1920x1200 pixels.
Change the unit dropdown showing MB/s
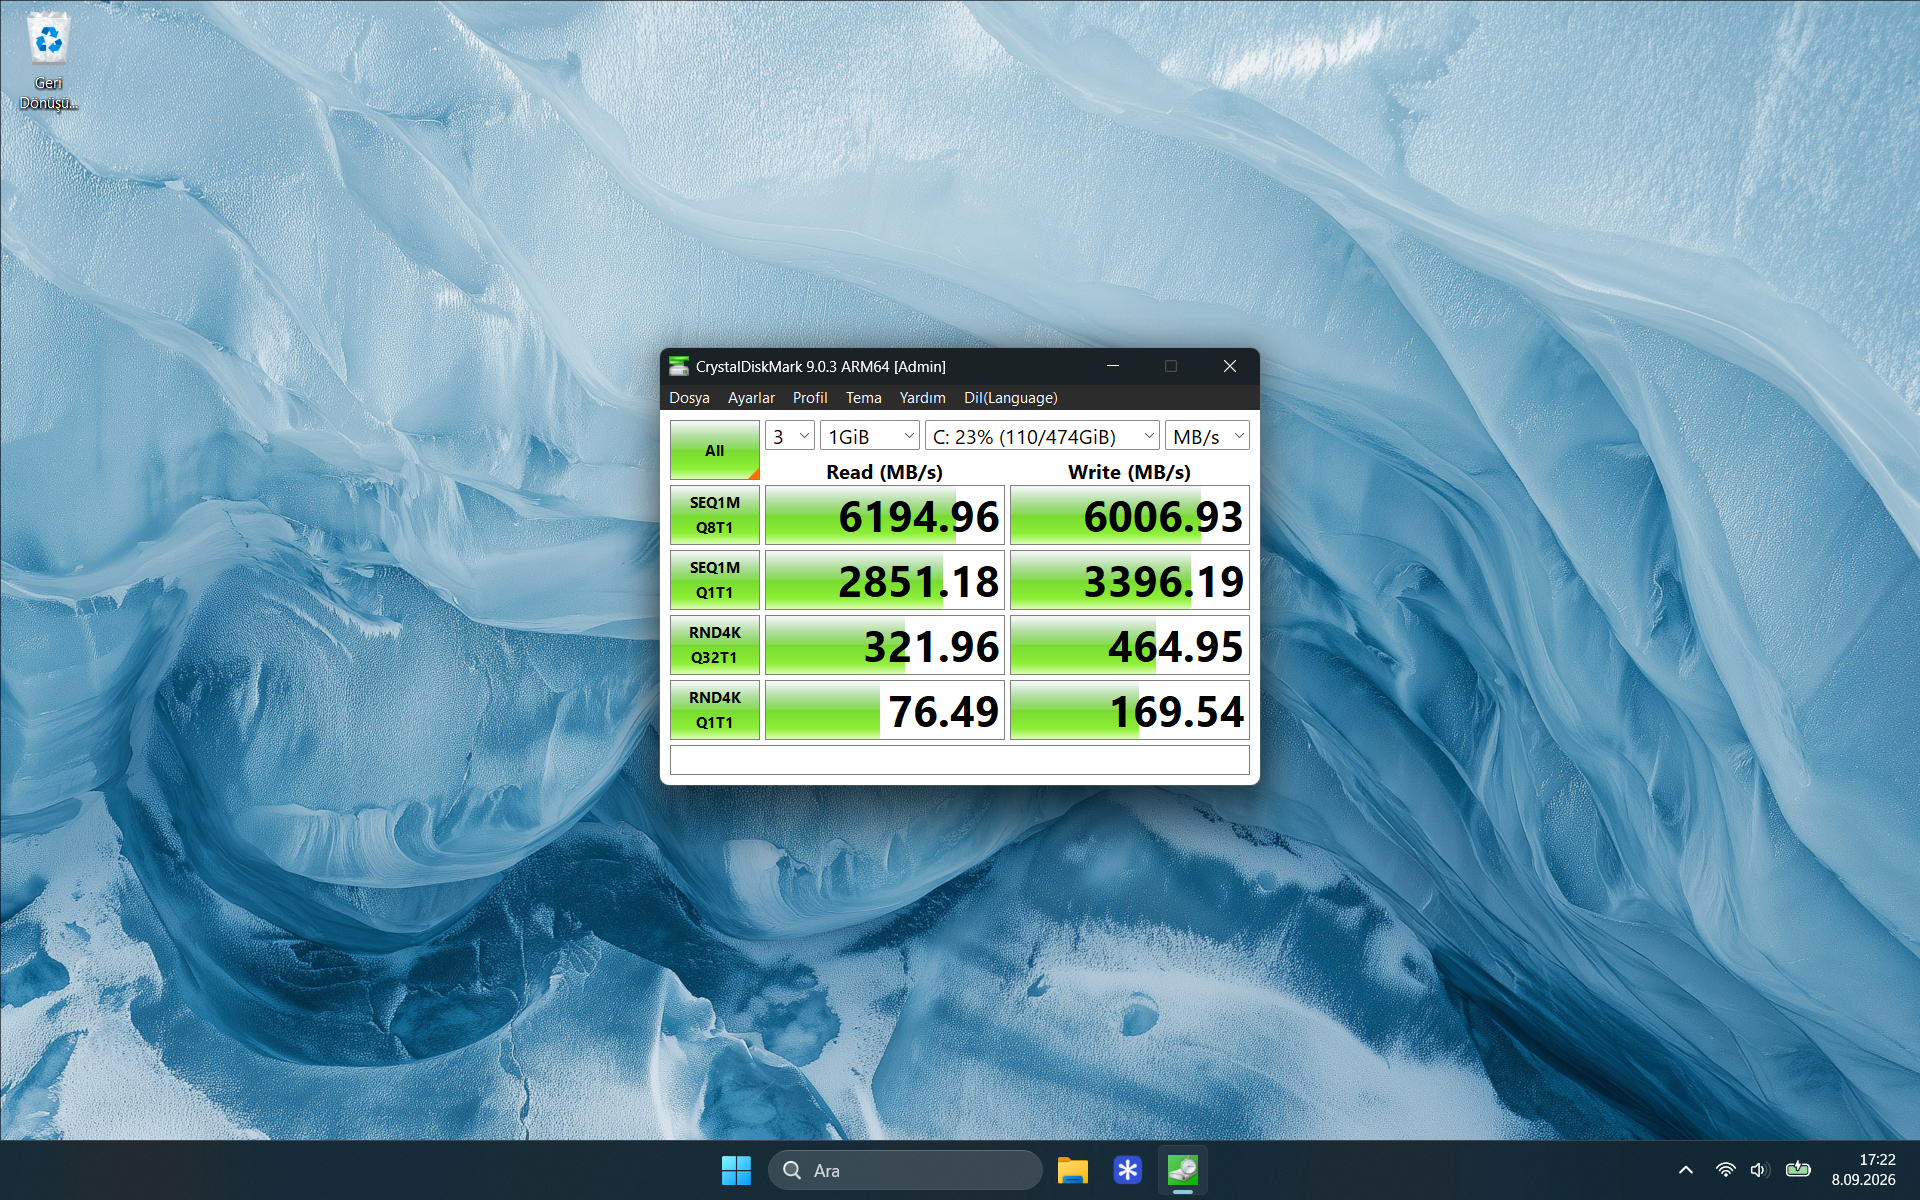click(1207, 436)
